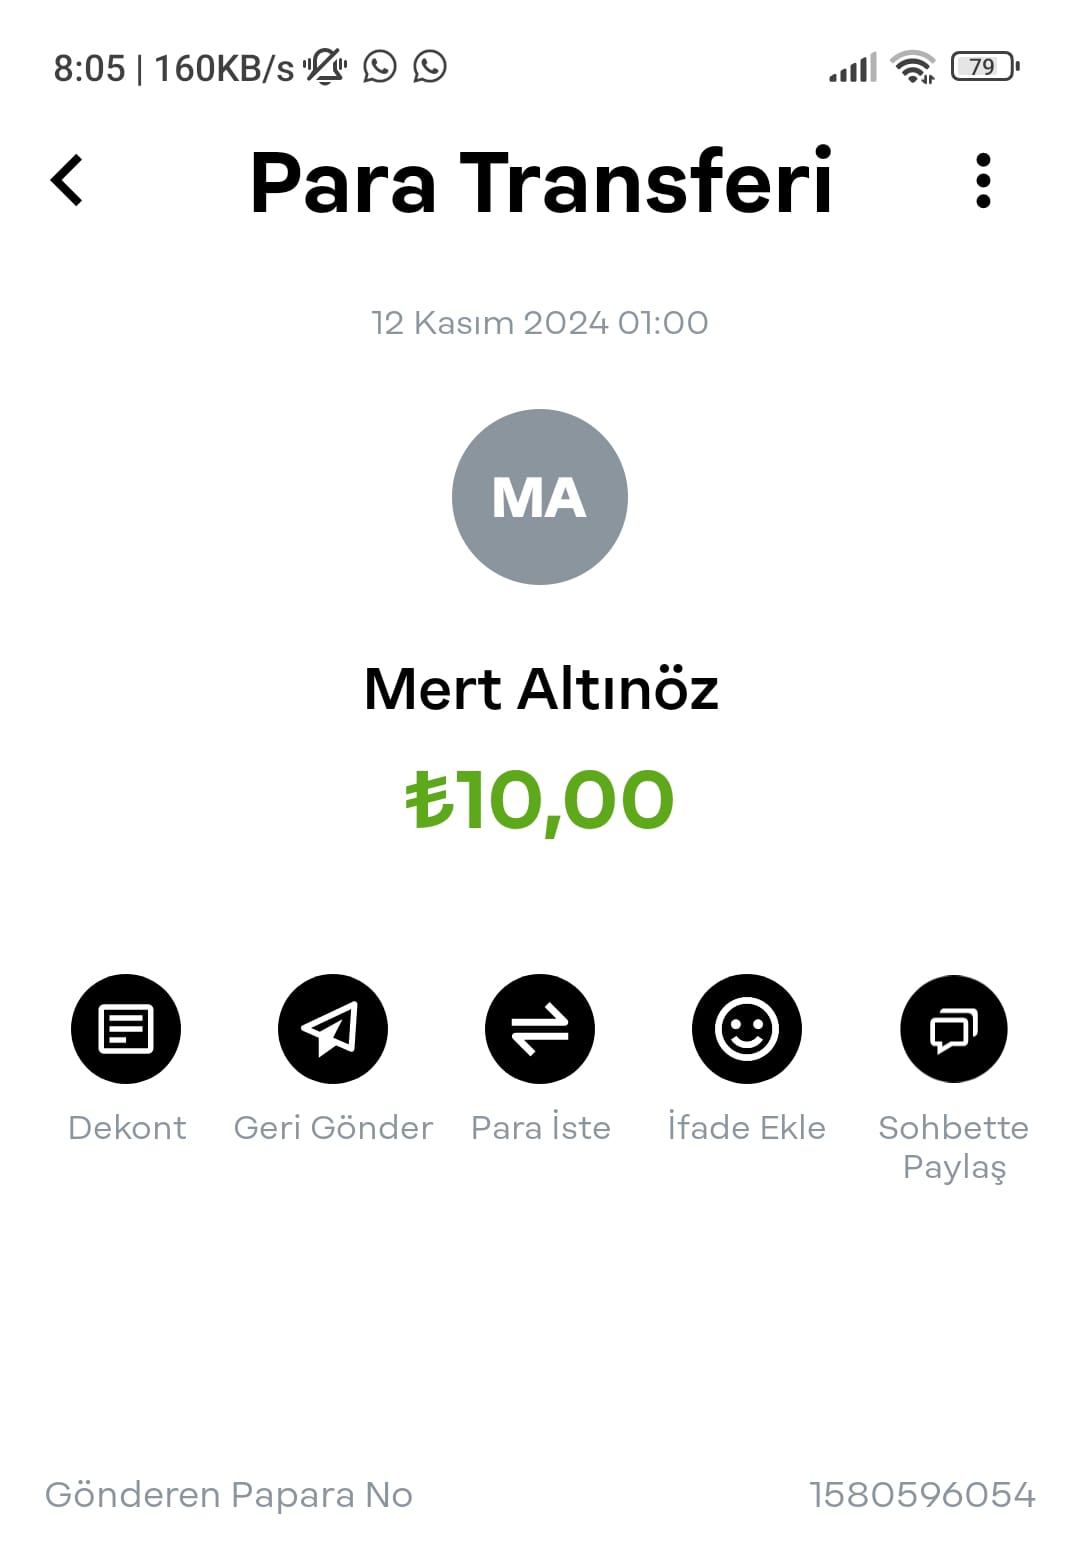The width and height of the screenshot is (1080, 1543).
Task: Tap the Mert Altınöz name
Action: pyautogui.click(x=541, y=689)
